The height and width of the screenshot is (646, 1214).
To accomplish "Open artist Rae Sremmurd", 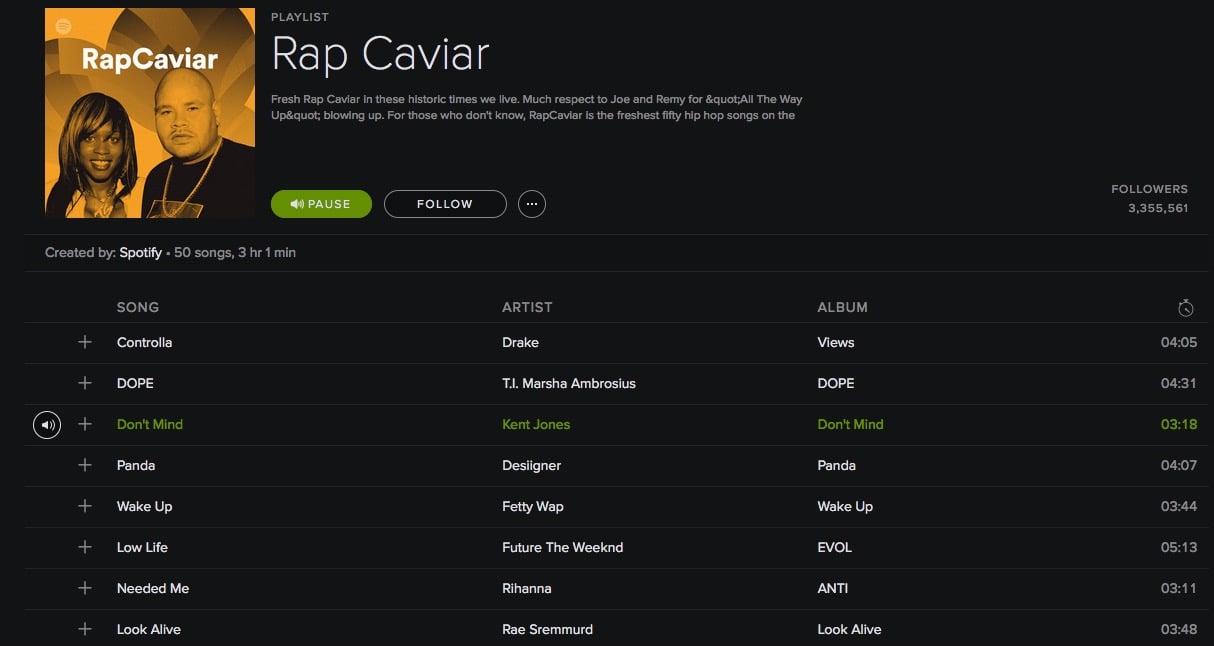I will [x=547, y=629].
